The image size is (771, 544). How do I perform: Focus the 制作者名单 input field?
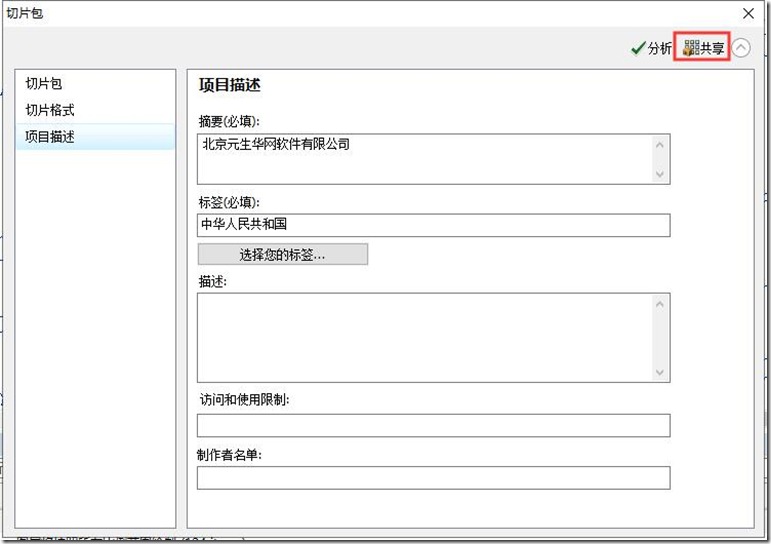433,479
